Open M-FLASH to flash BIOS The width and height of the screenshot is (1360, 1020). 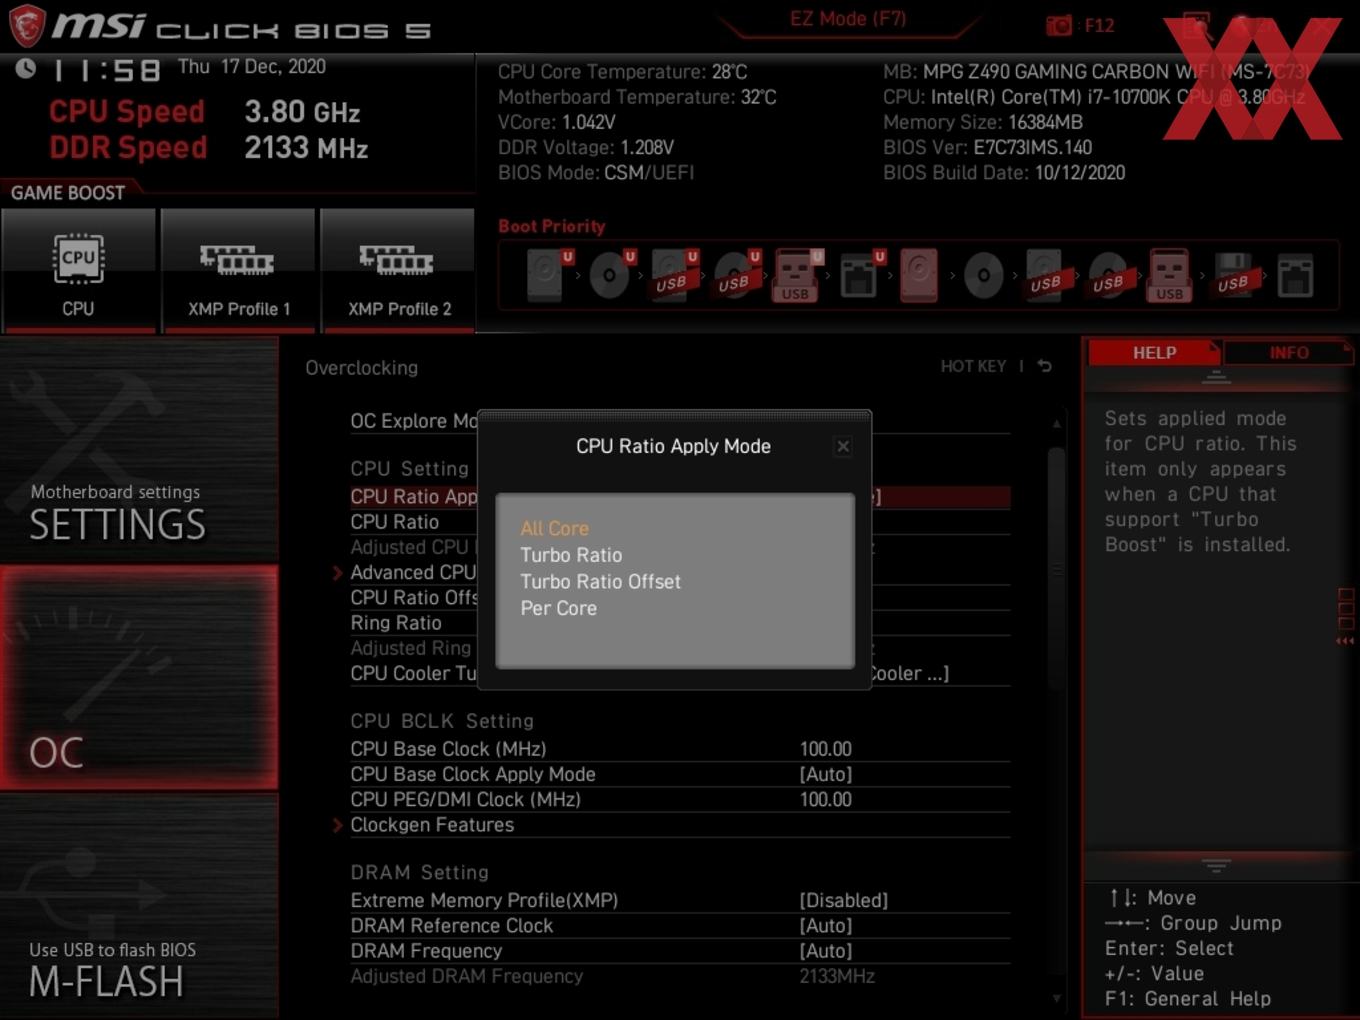click(x=139, y=906)
